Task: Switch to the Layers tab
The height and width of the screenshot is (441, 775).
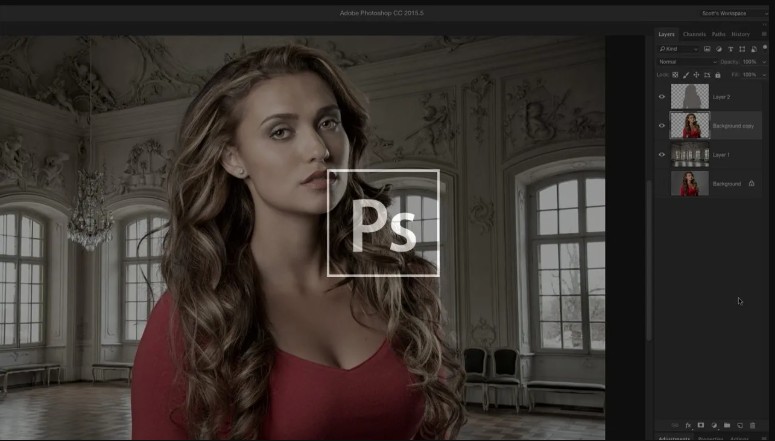Action: point(666,34)
